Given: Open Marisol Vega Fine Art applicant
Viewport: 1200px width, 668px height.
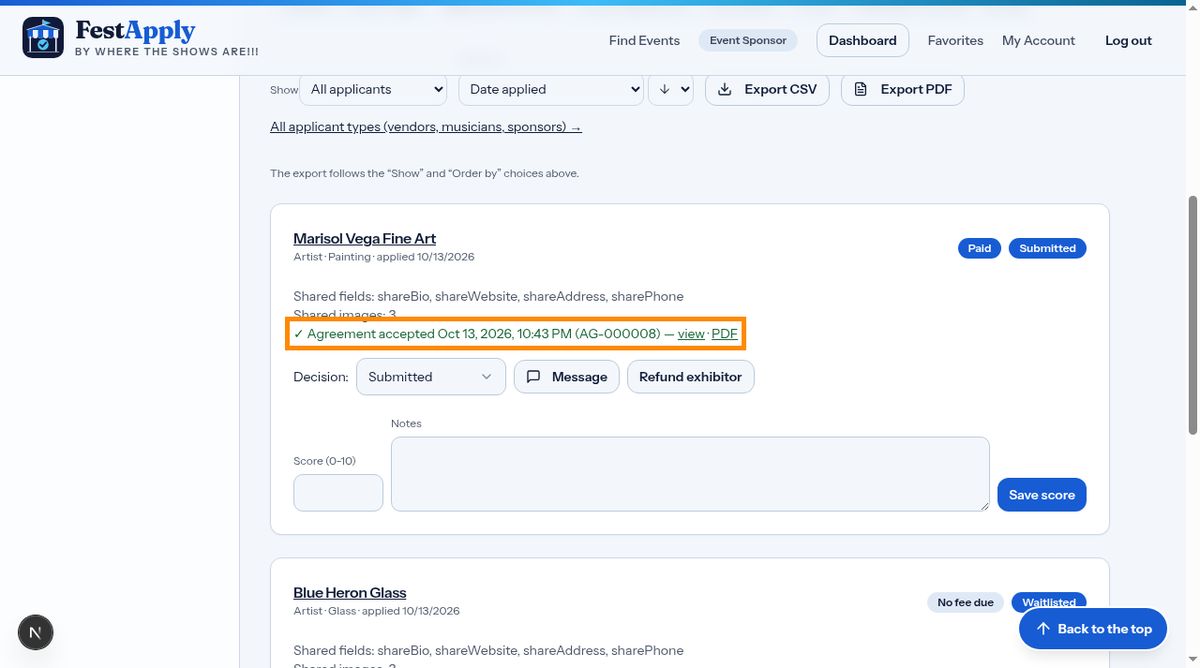Looking at the screenshot, I should click(364, 238).
